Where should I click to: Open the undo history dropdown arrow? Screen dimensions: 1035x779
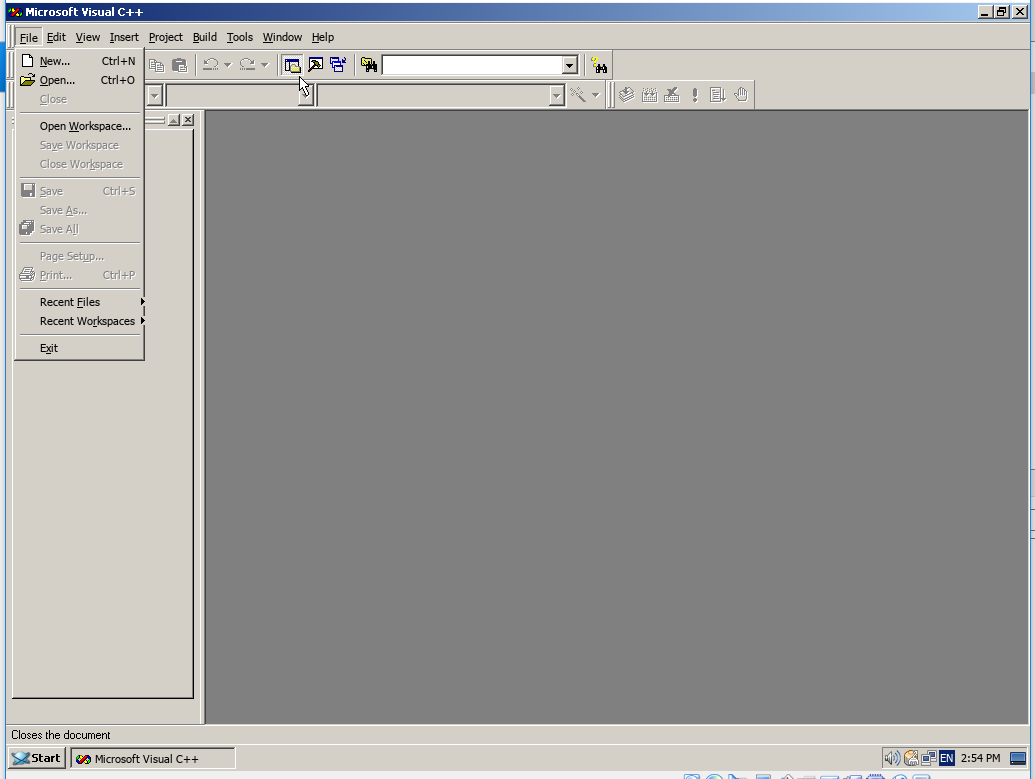point(228,65)
